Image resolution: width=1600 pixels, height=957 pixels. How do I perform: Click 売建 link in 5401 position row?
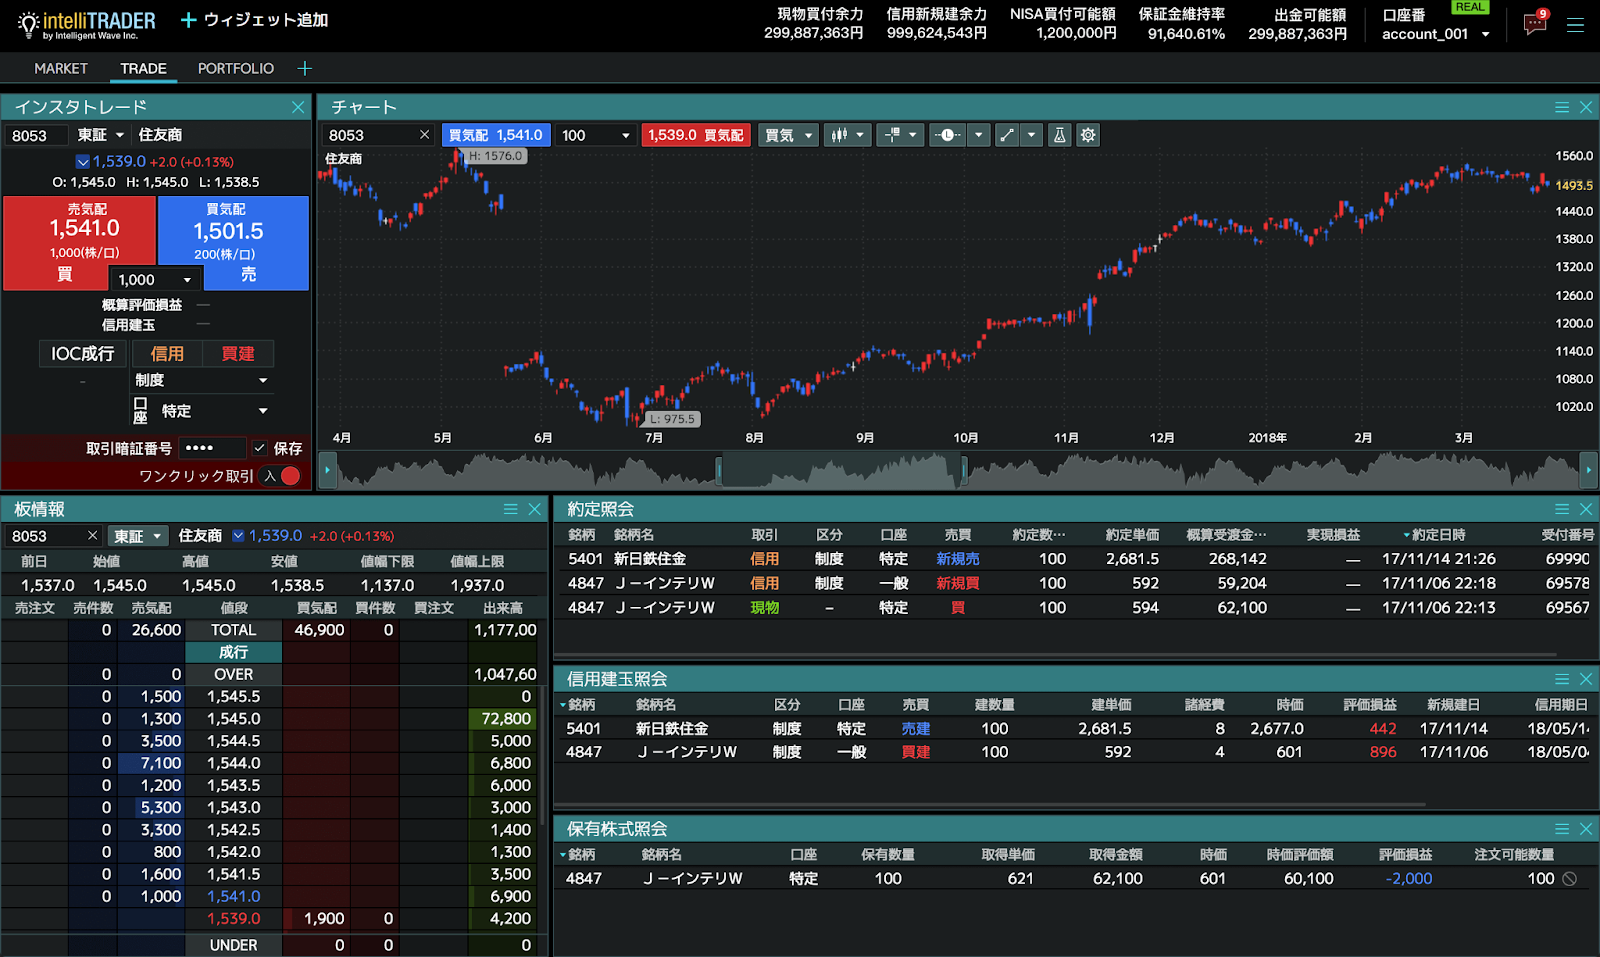tap(916, 729)
